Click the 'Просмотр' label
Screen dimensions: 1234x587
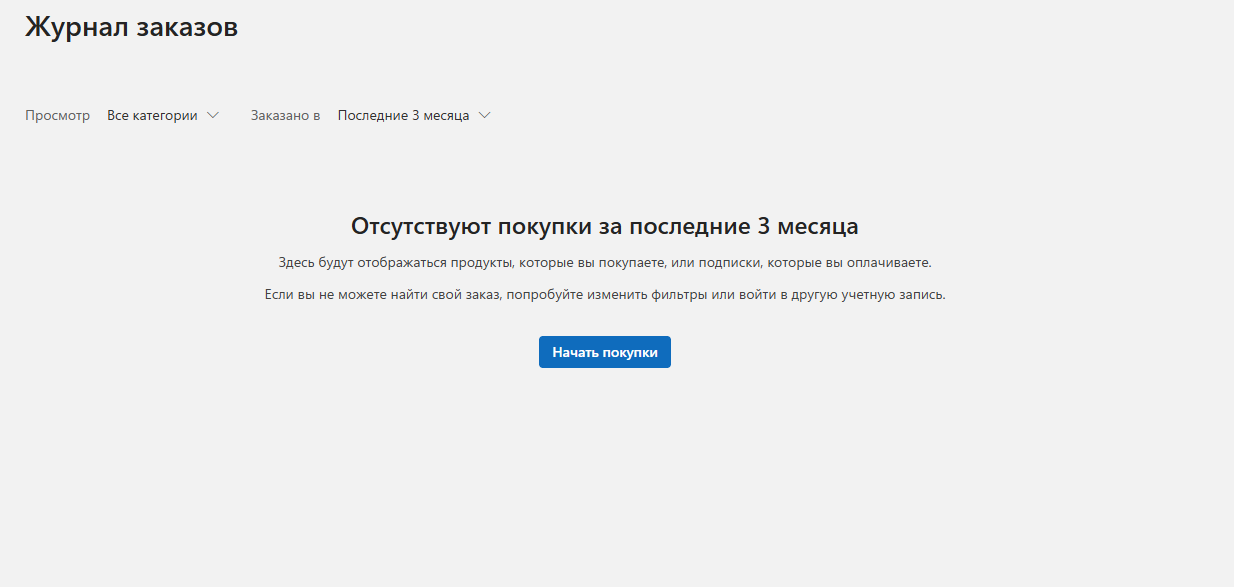[x=57, y=116]
